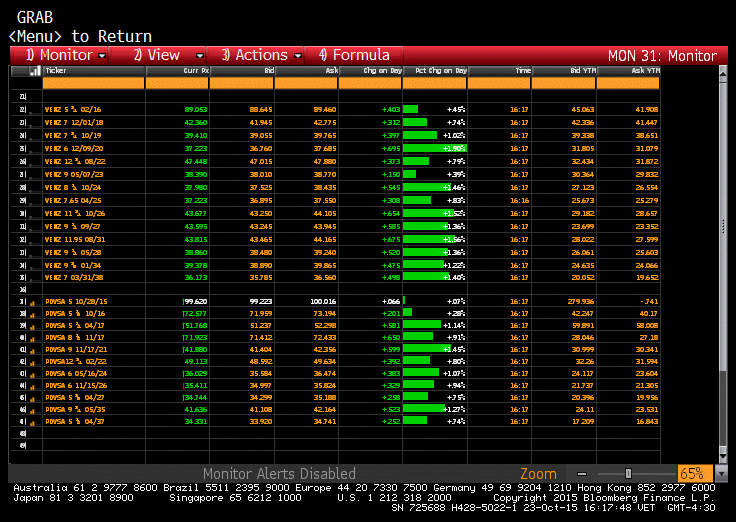Click the Bid filter input field
Screen dimensions: 736x522
pyautogui.click(x=241, y=83)
